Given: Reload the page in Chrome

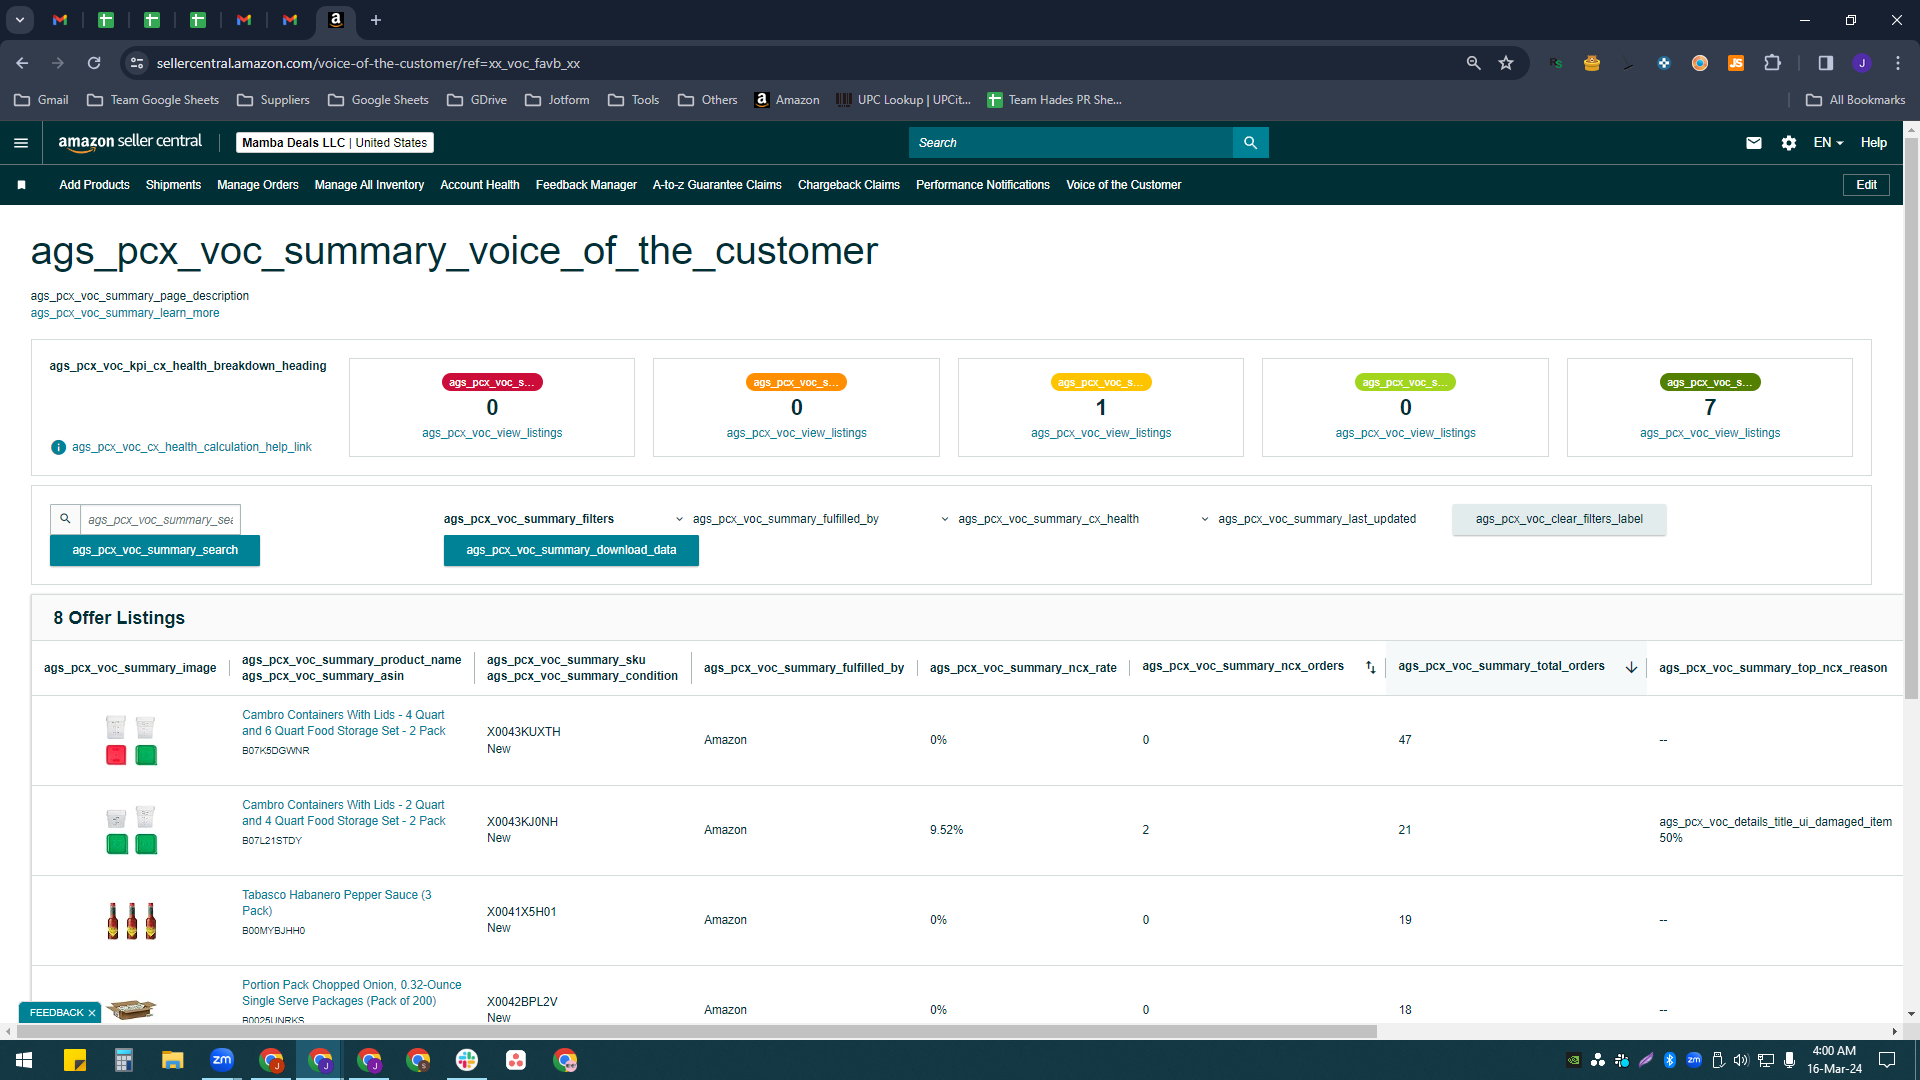Looking at the screenshot, I should [94, 63].
